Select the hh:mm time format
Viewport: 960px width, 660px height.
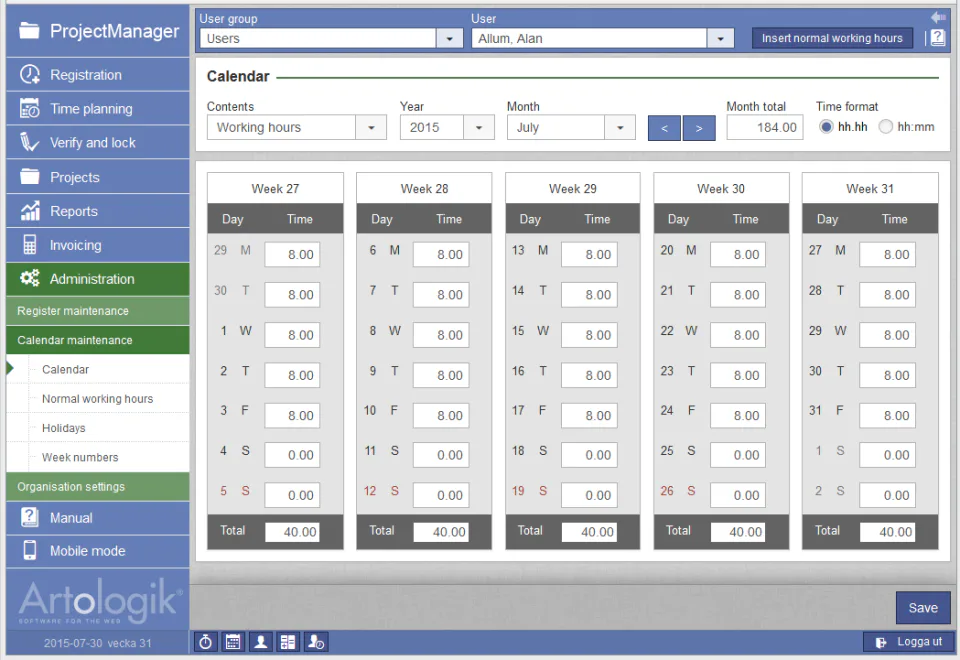click(885, 127)
